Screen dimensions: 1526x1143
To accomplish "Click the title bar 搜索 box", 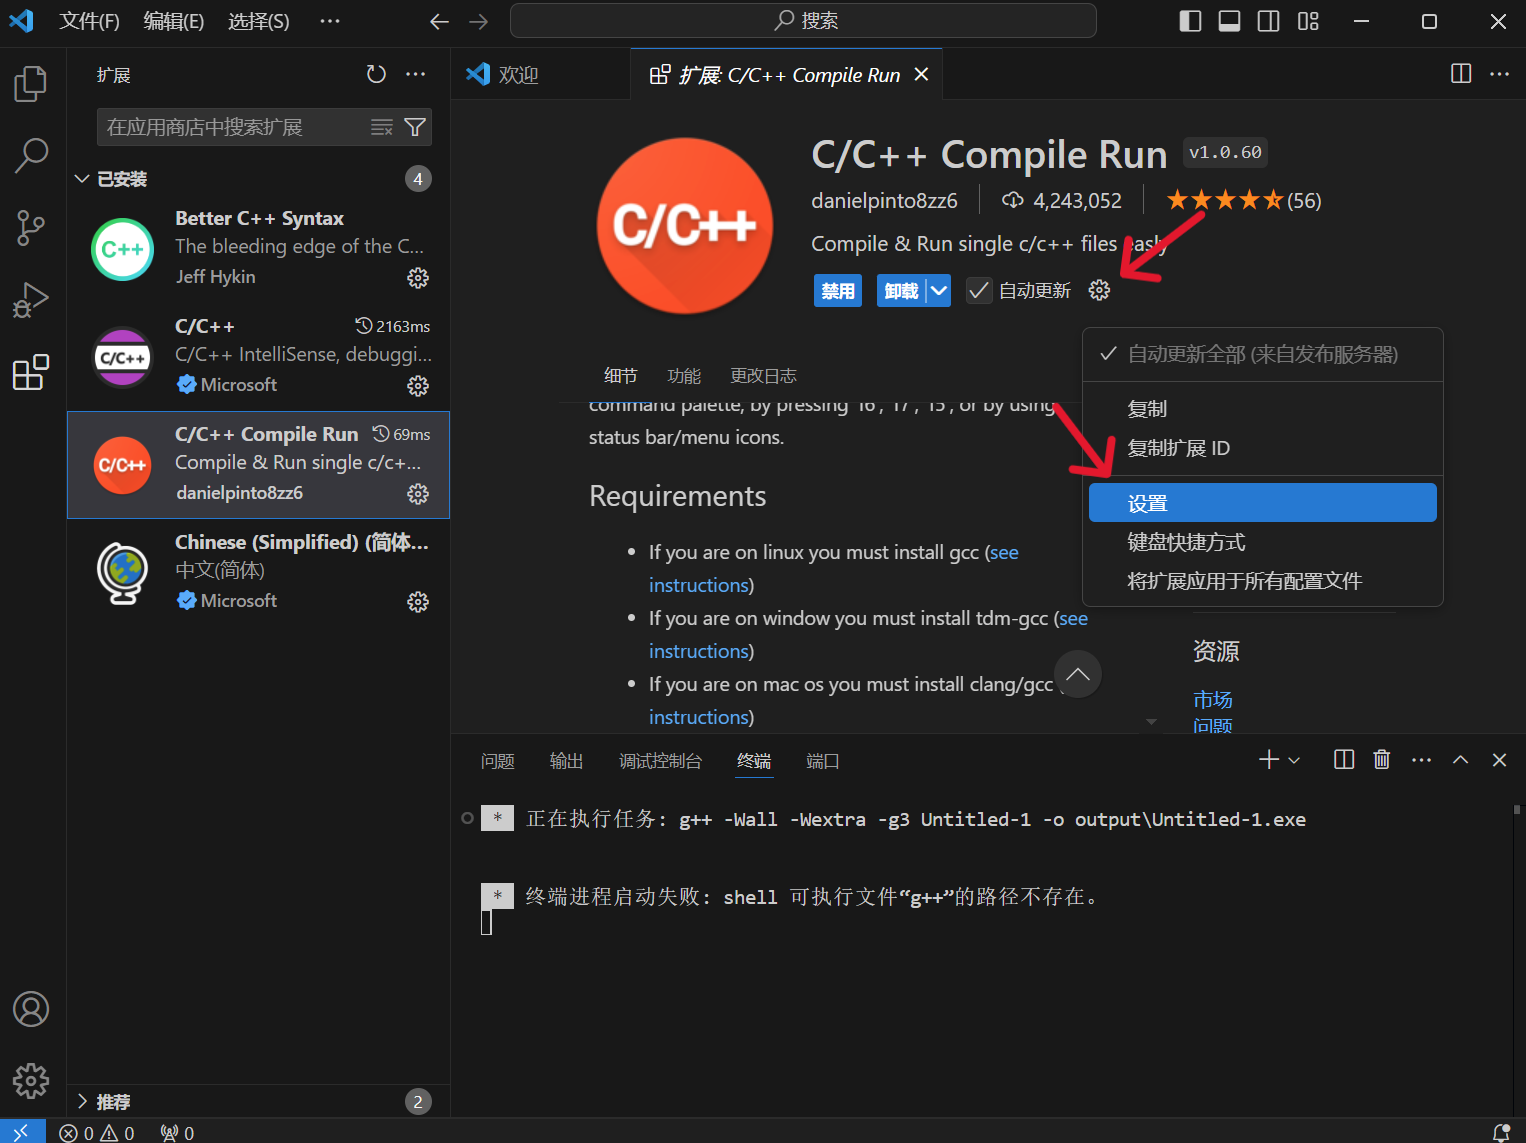I will click(803, 21).
